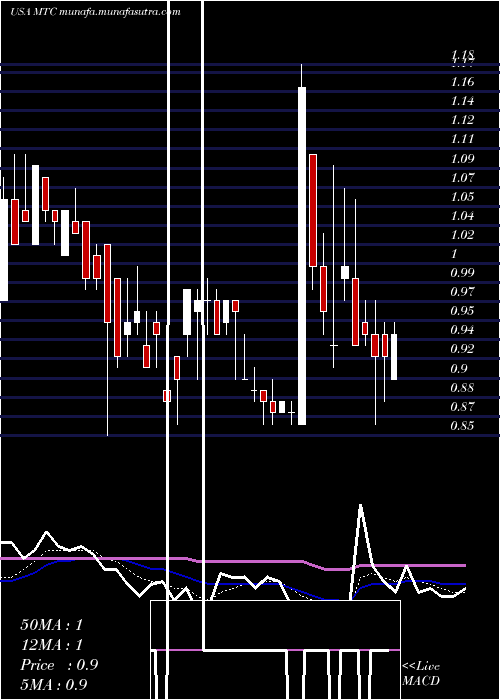Click the 1.07 price axis label
This screenshot has height=700, width=500.
462,178
